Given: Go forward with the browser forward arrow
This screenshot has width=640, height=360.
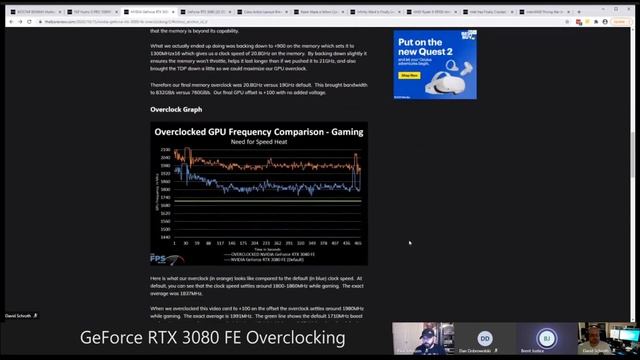Looking at the screenshot, I should (x=20, y=22).
